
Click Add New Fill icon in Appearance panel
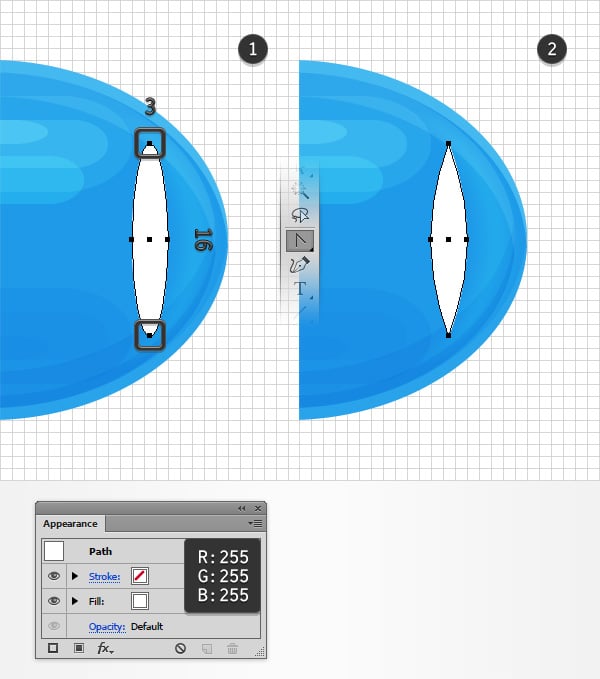point(79,648)
